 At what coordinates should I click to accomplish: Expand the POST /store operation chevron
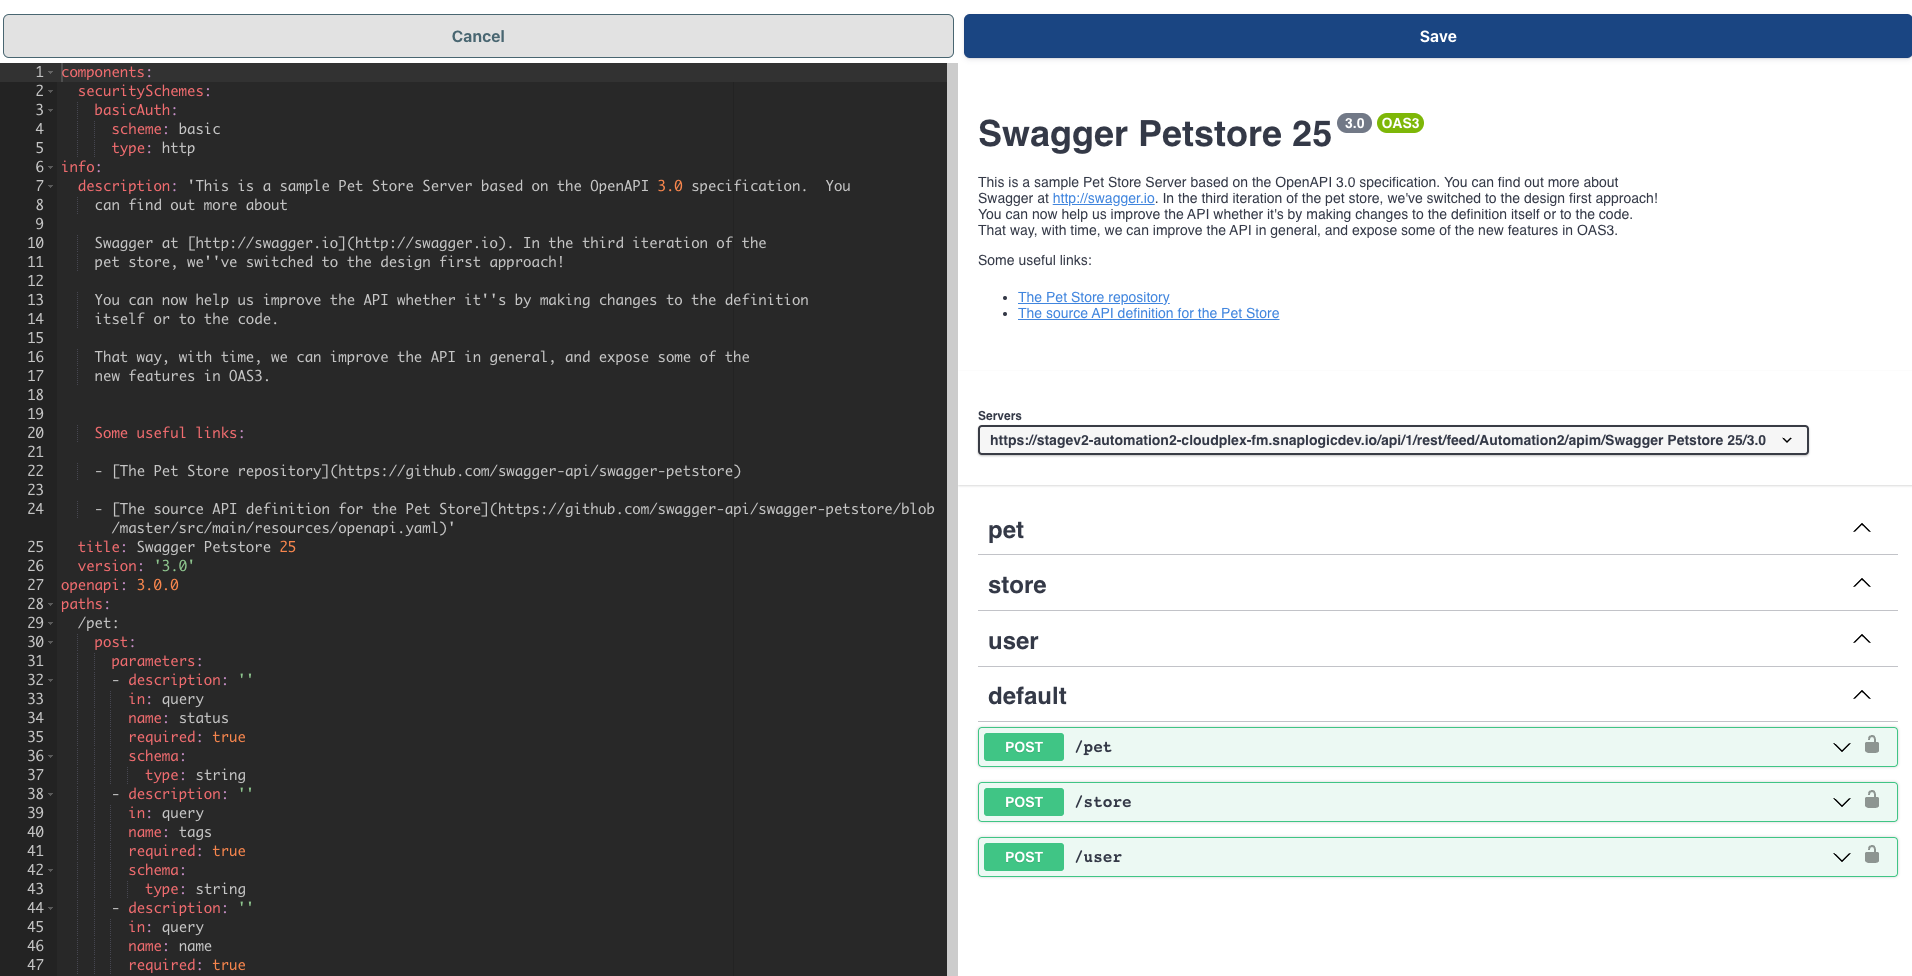(x=1842, y=802)
